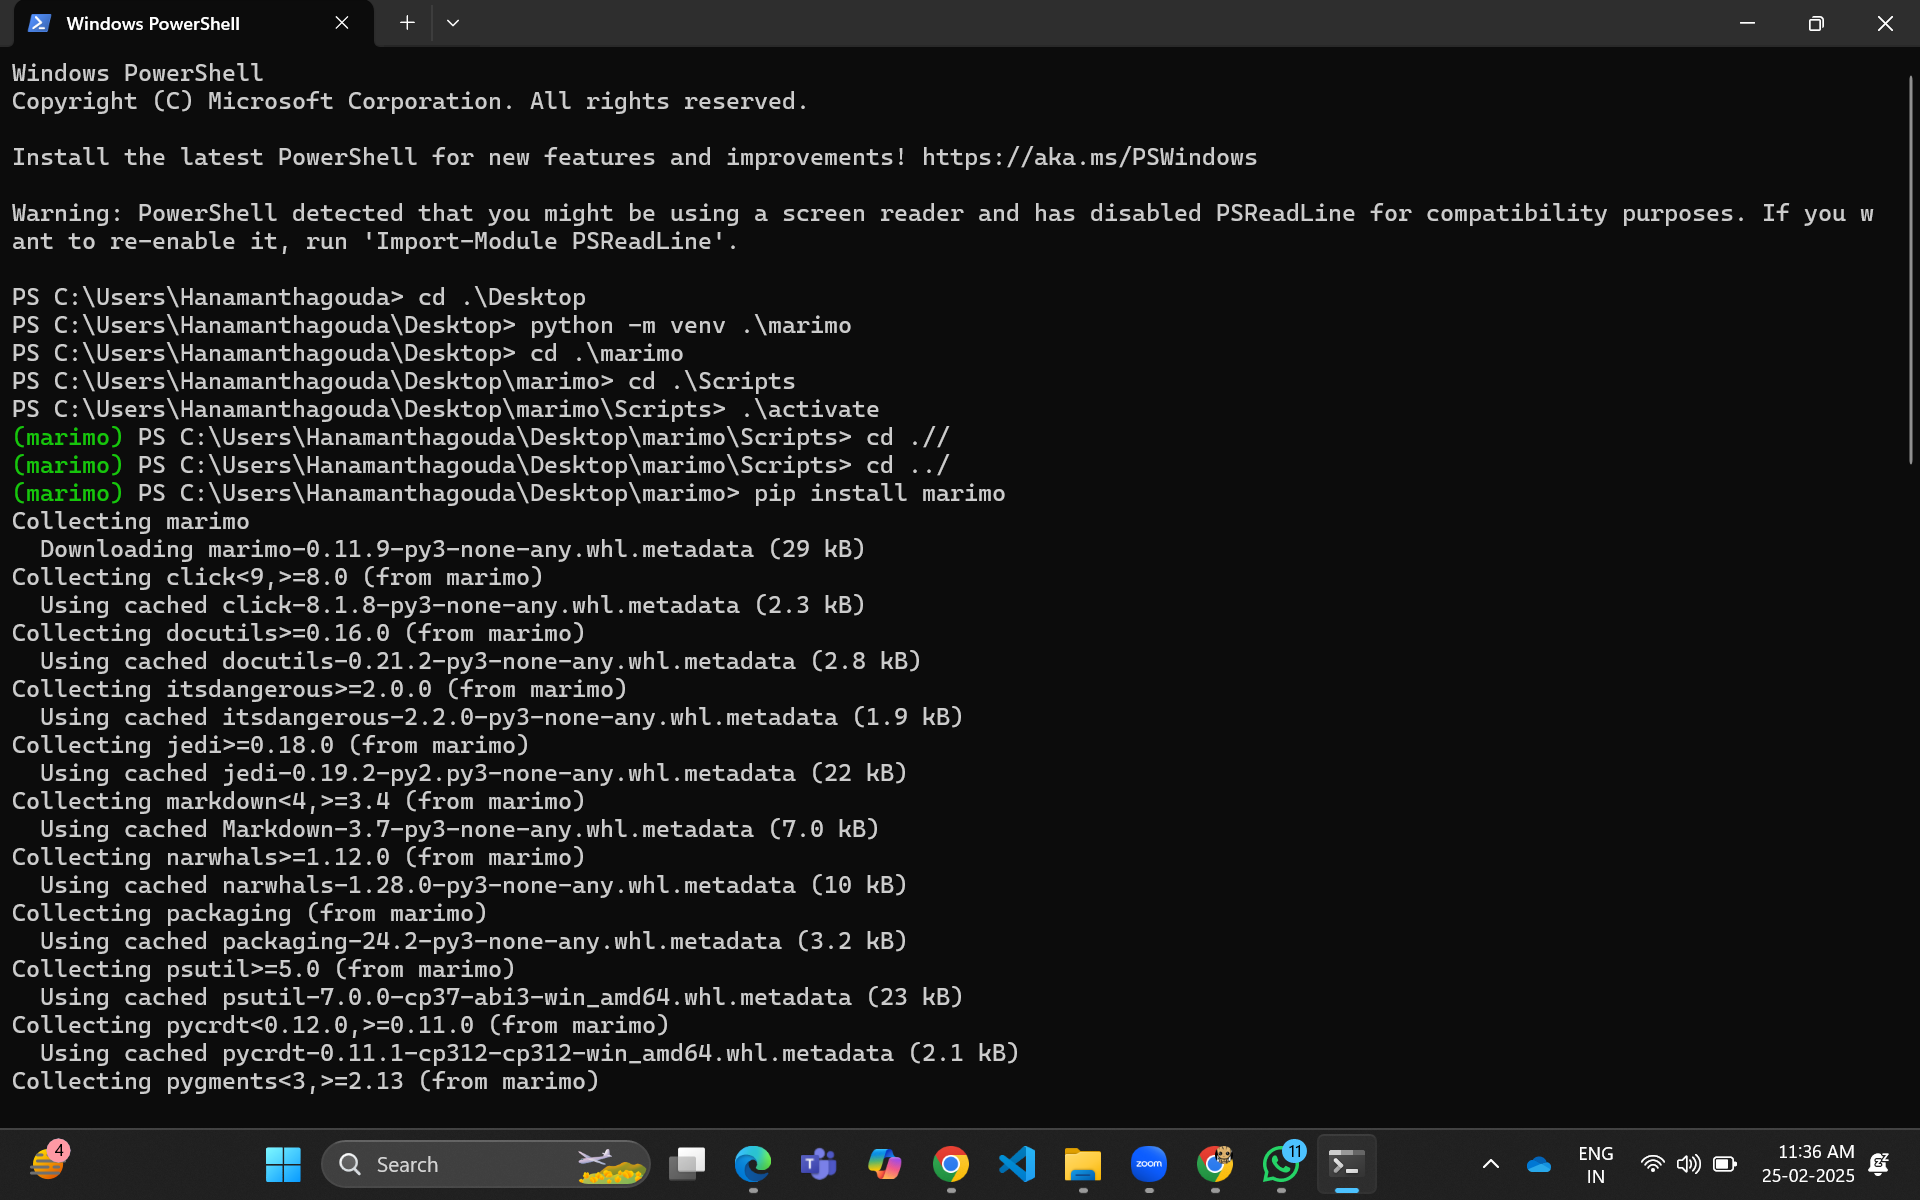Click the Zoom icon in taskbar
1920x1200 pixels.
(x=1149, y=1164)
